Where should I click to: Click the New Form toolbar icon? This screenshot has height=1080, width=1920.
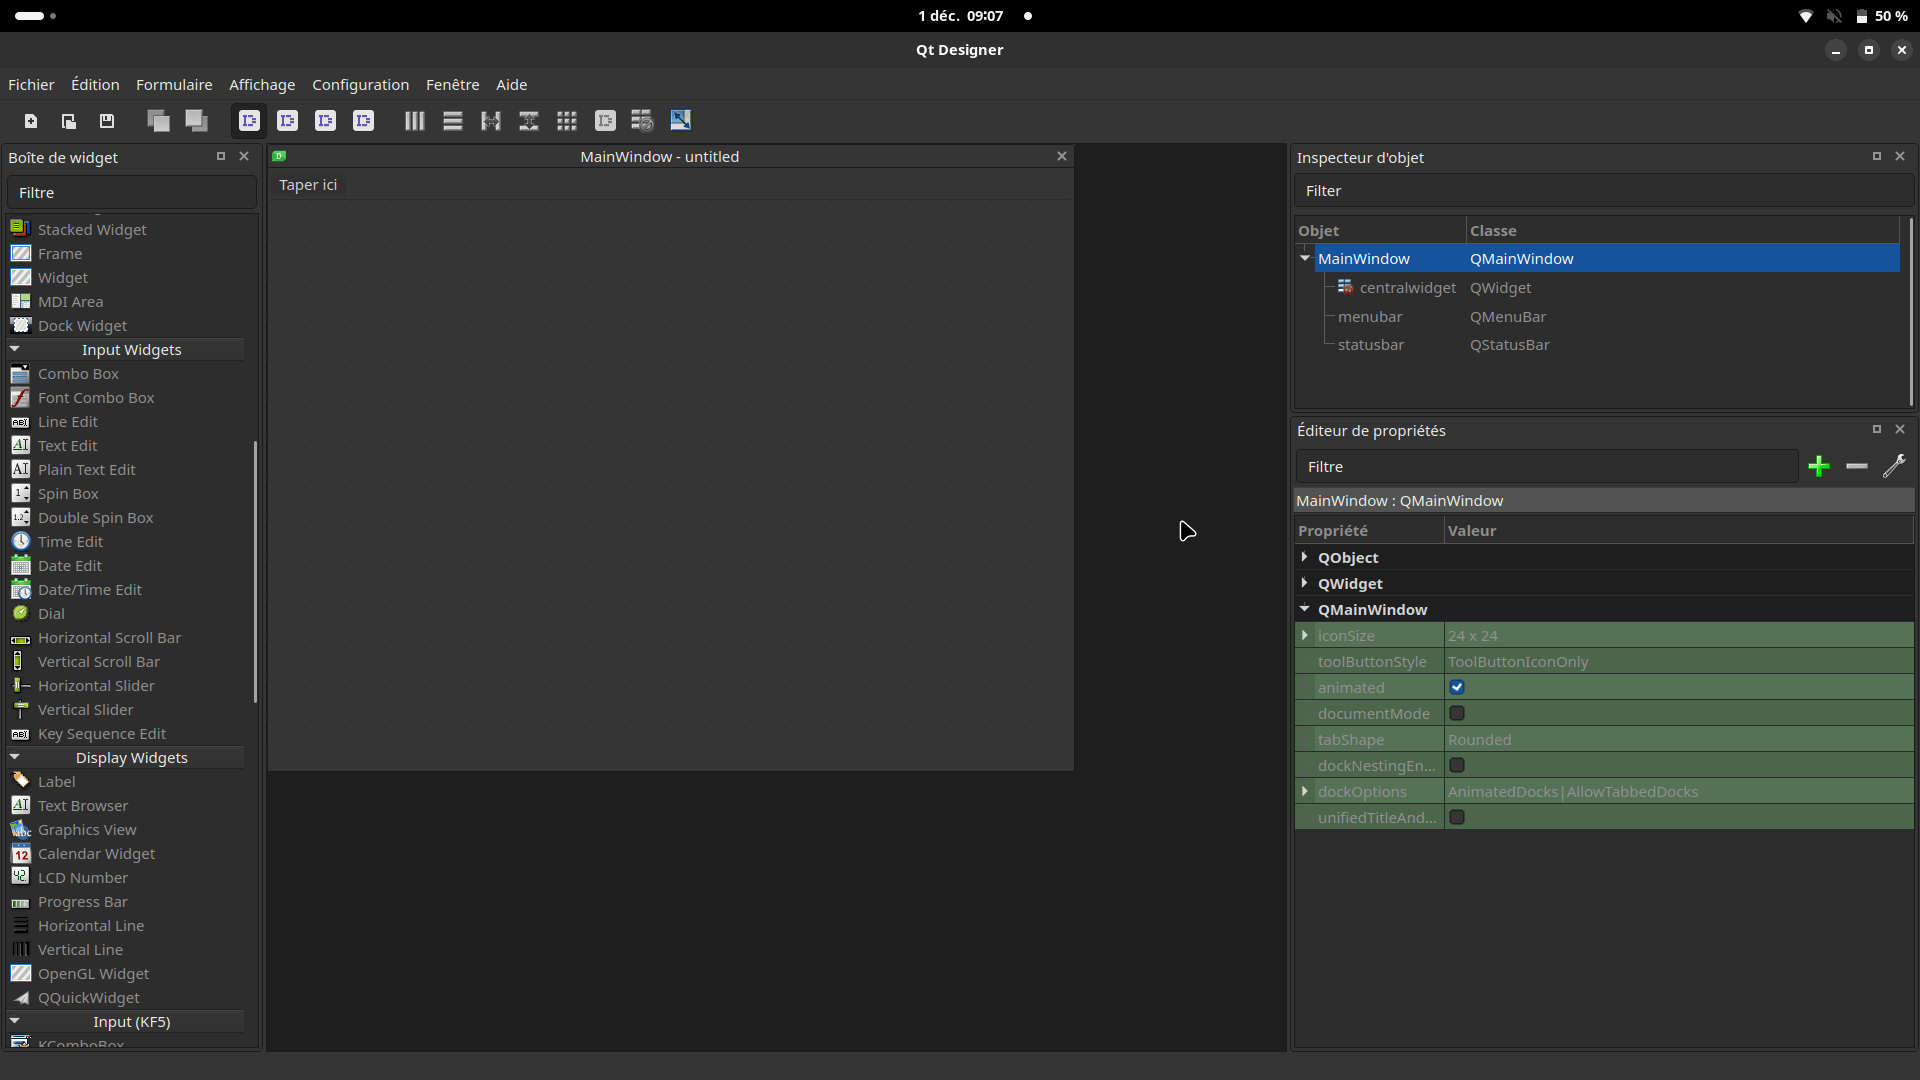[31, 121]
